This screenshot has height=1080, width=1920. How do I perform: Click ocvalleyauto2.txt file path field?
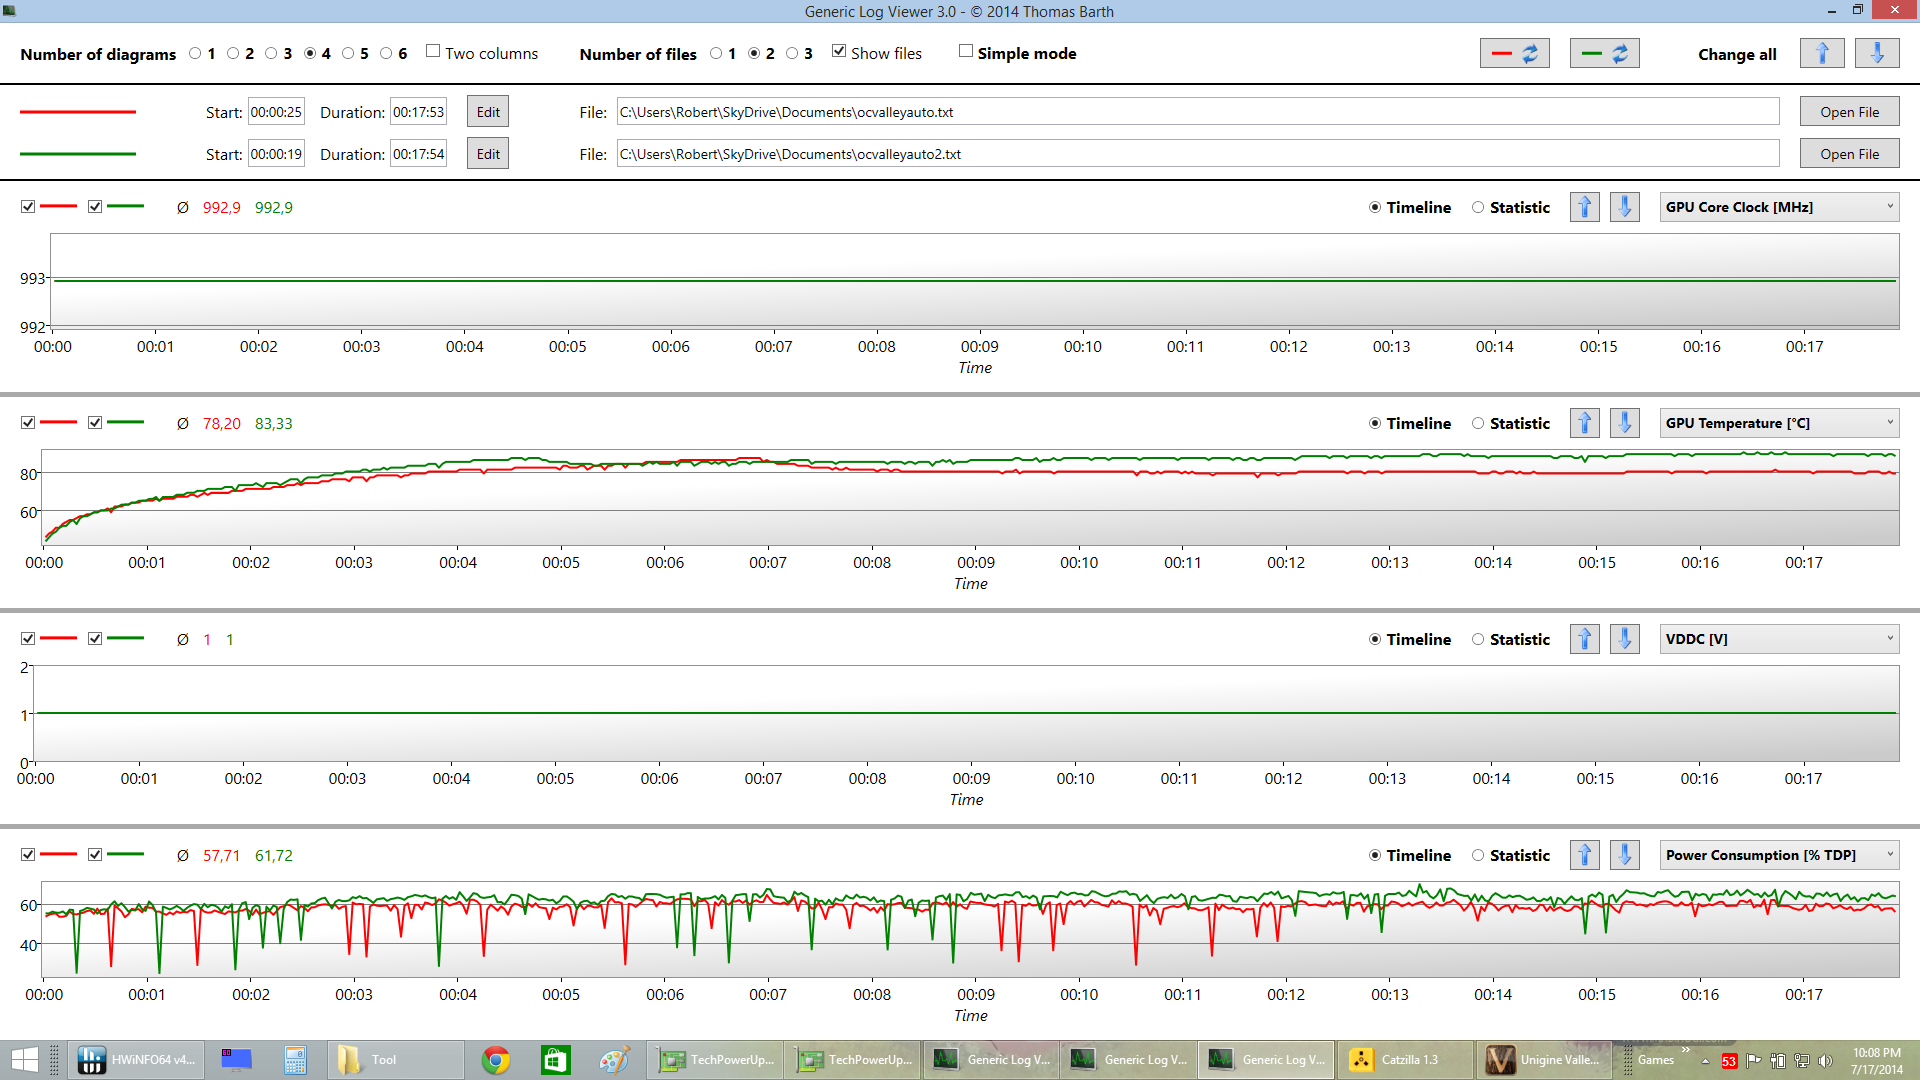pyautogui.click(x=1198, y=154)
